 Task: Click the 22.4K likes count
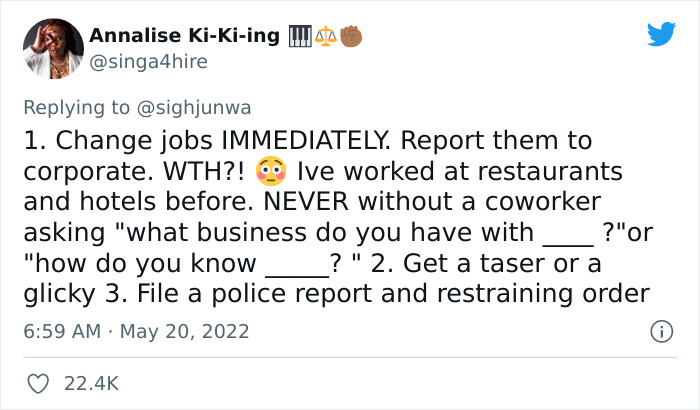(91, 383)
